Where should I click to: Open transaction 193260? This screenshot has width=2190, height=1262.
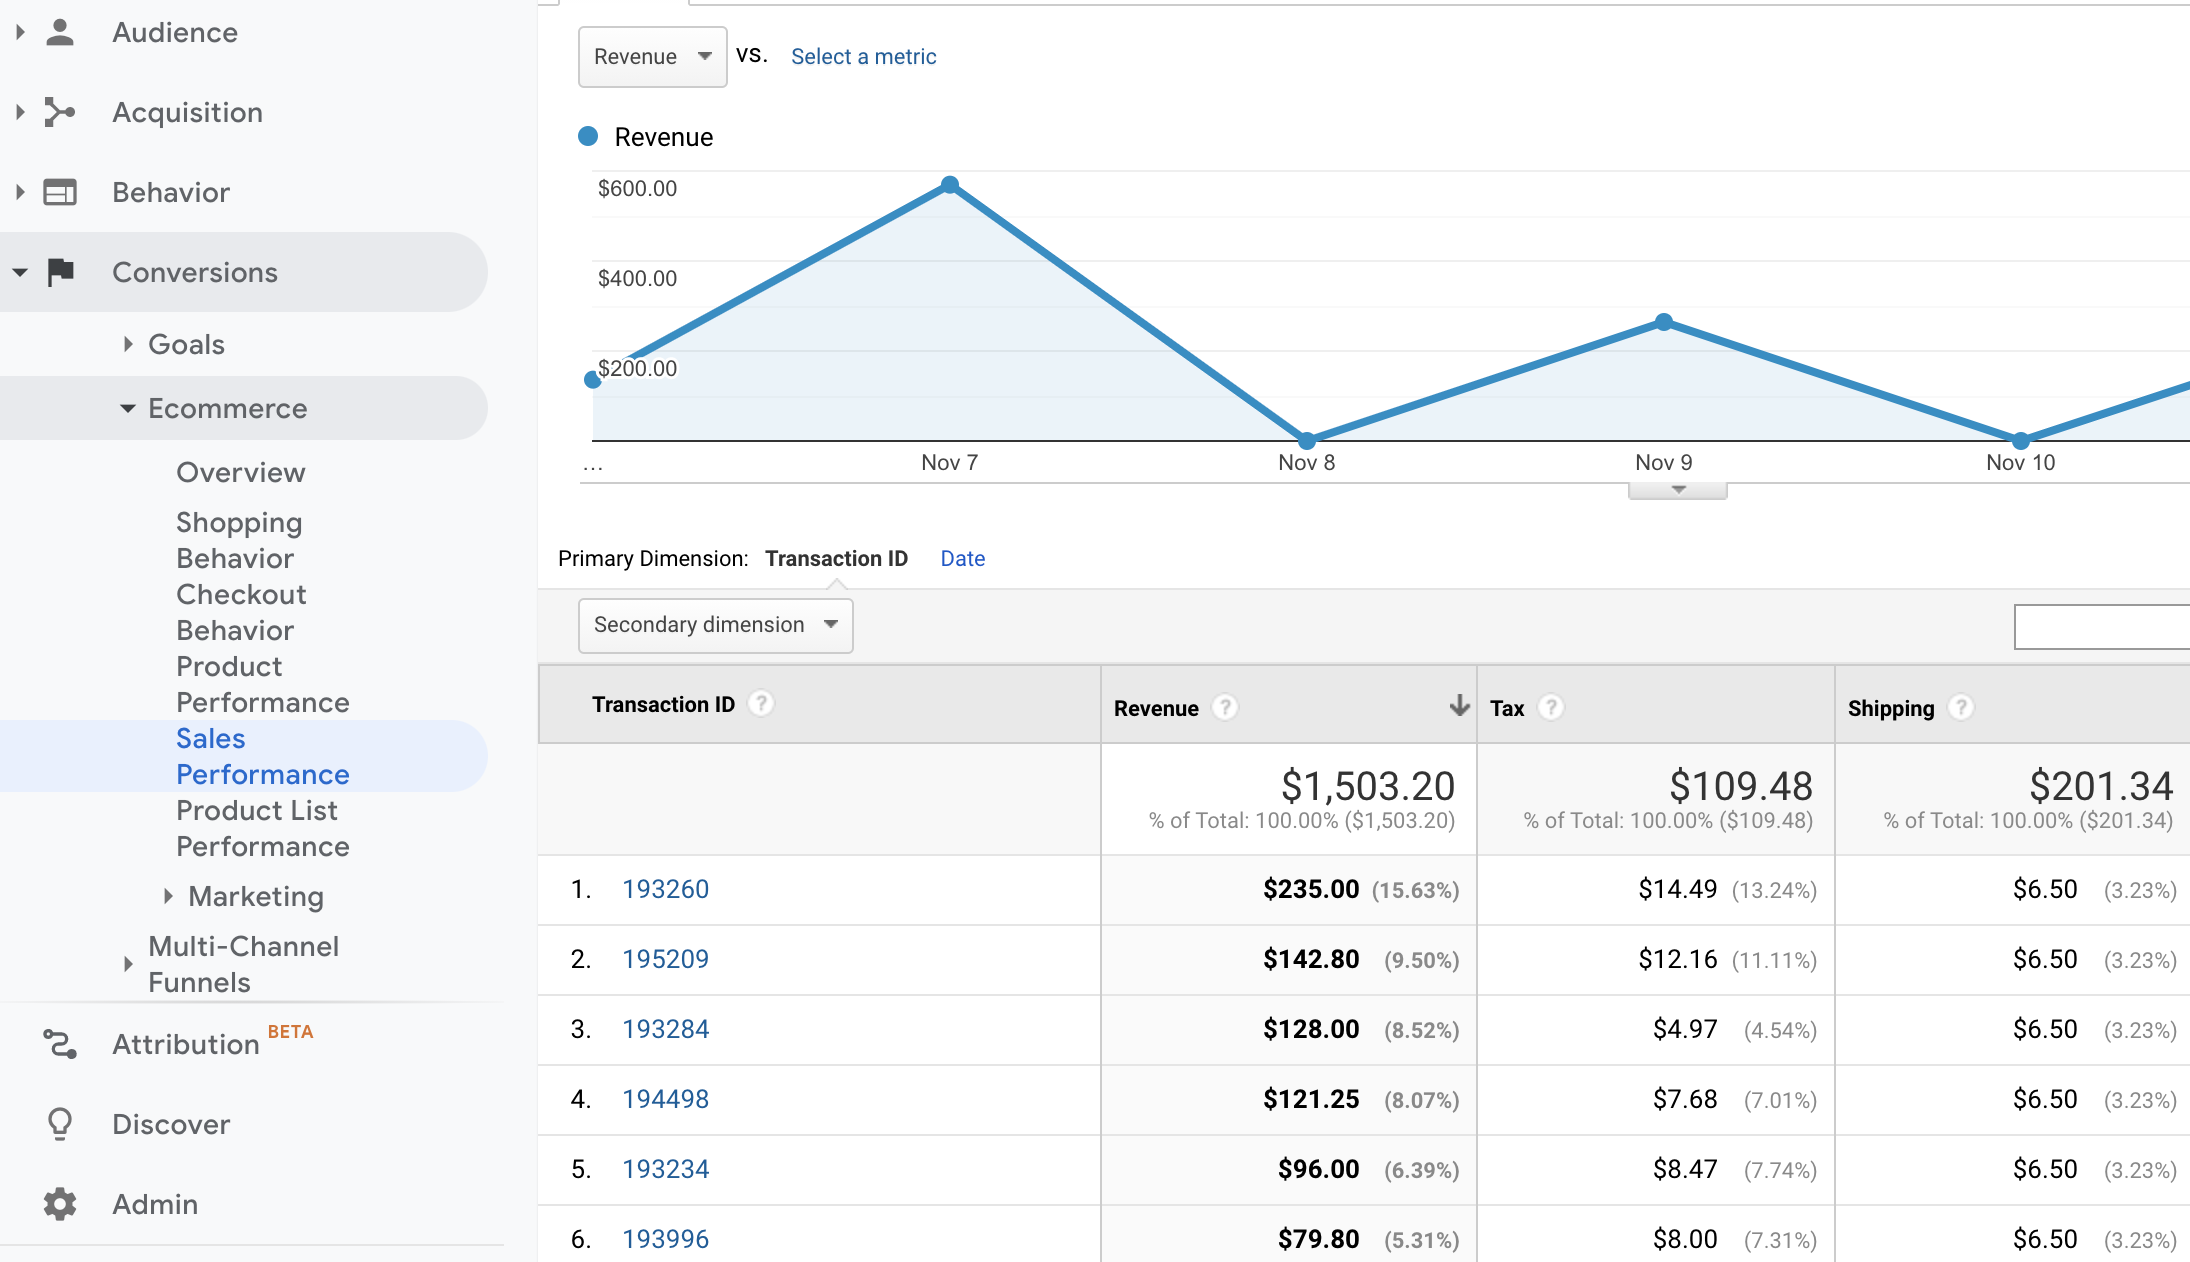pyautogui.click(x=665, y=889)
